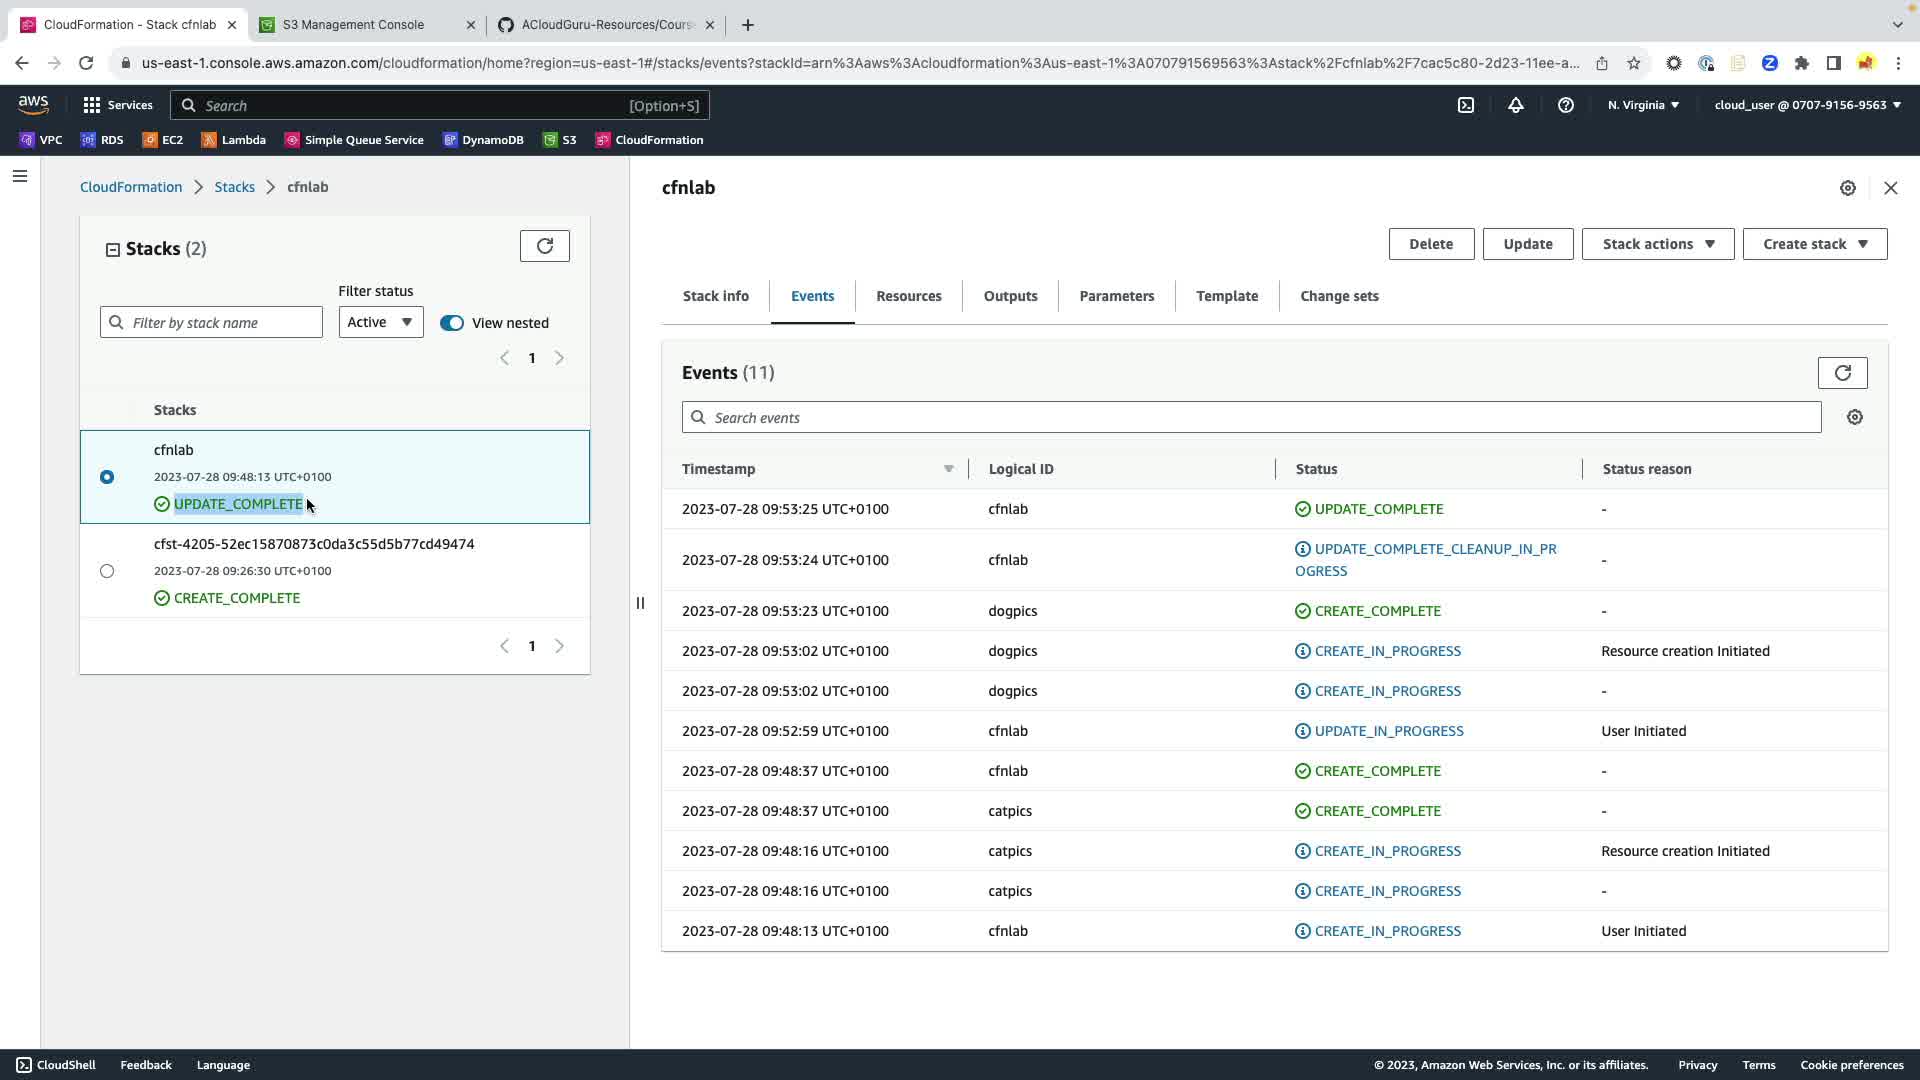The image size is (1920, 1080).
Task: Expand the Stack actions dropdown
Action: (1657, 244)
